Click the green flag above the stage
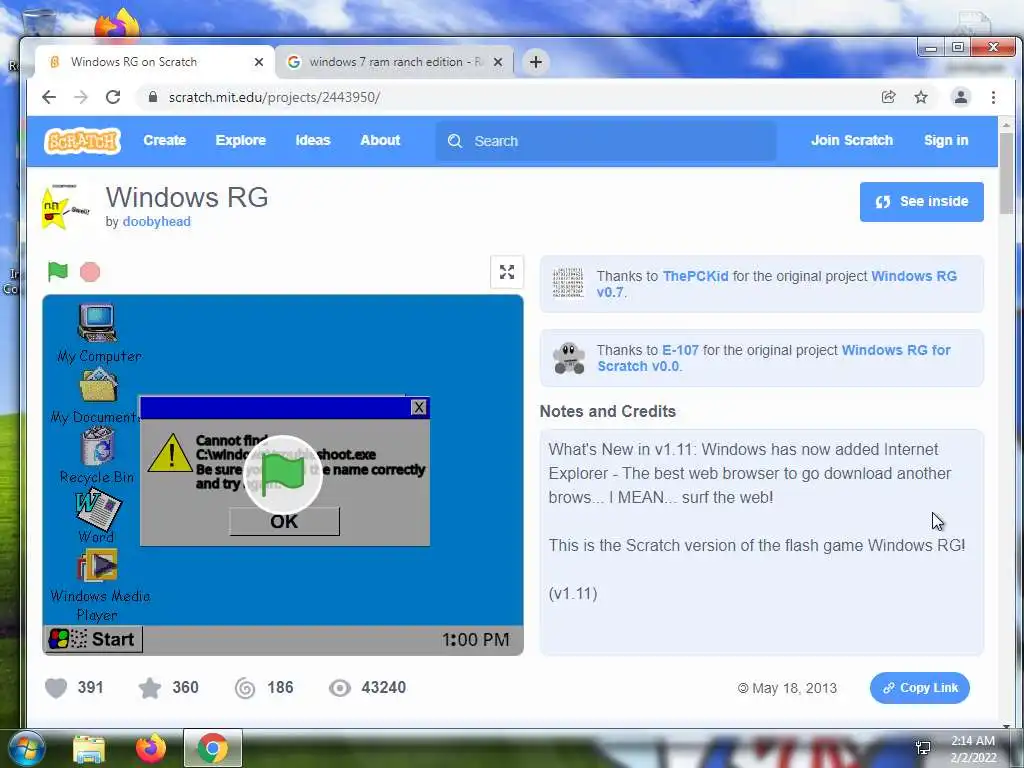Image resolution: width=1024 pixels, height=768 pixels. tap(57, 271)
